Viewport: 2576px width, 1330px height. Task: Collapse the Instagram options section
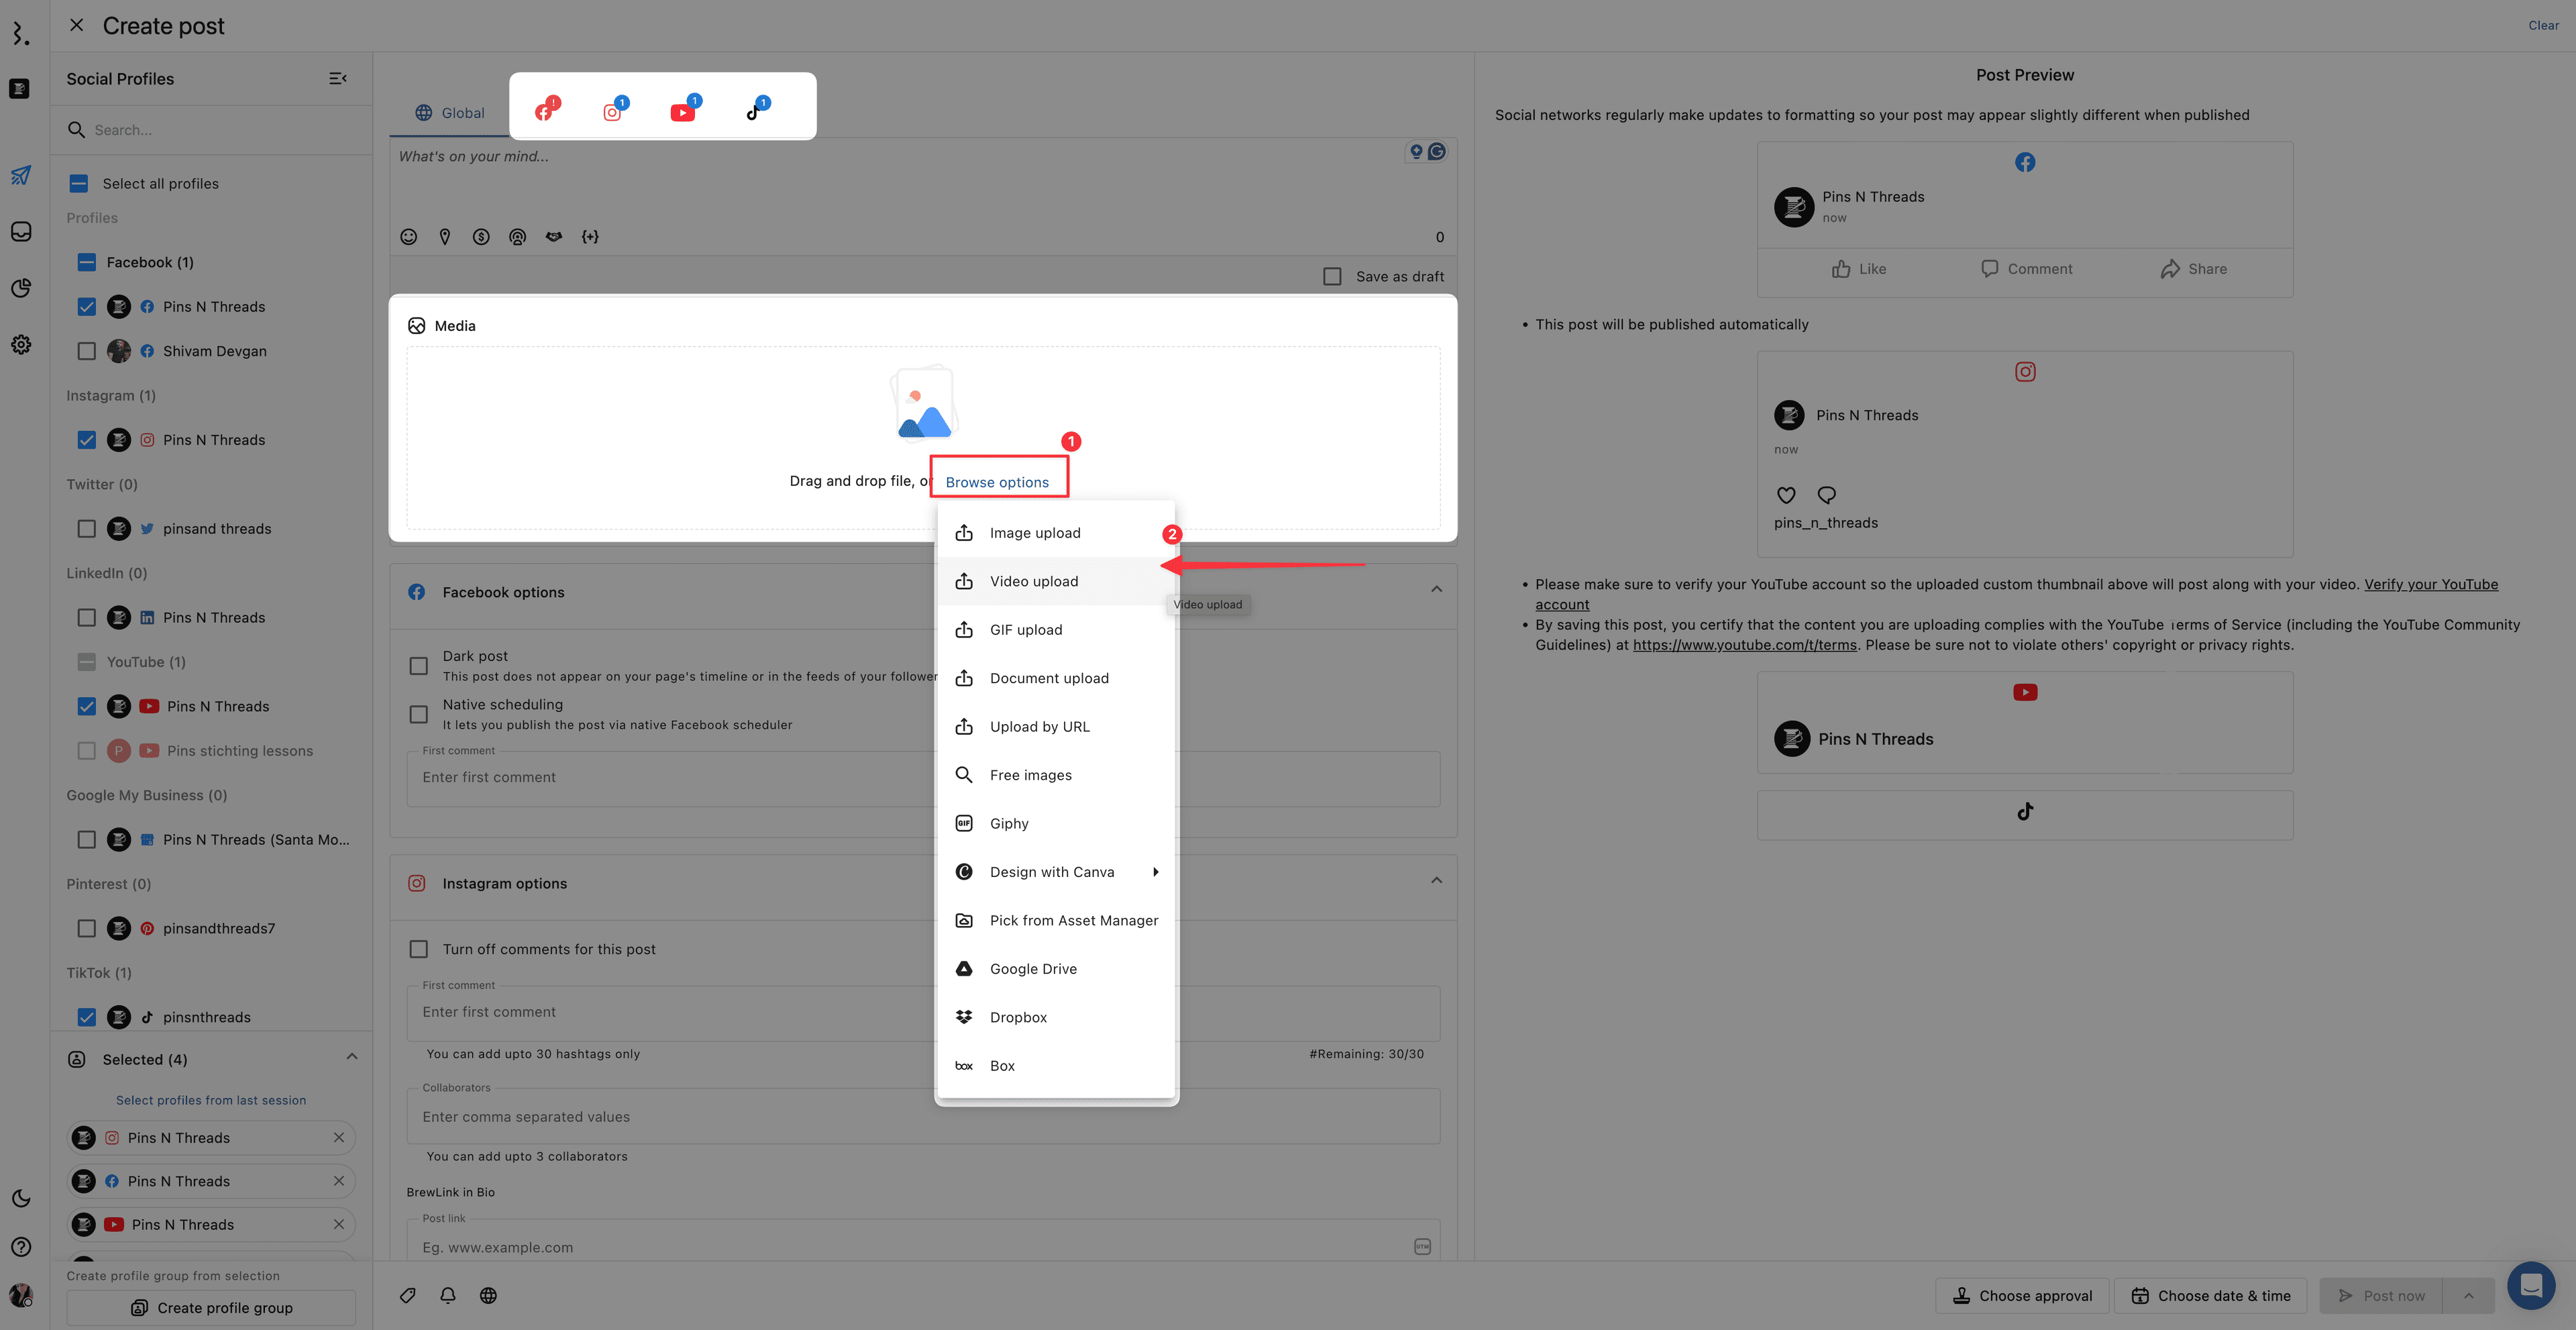[1436, 881]
